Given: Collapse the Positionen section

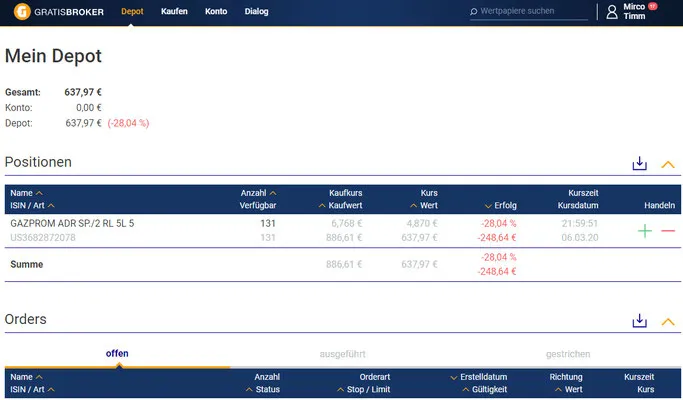Looking at the screenshot, I should 667,165.
